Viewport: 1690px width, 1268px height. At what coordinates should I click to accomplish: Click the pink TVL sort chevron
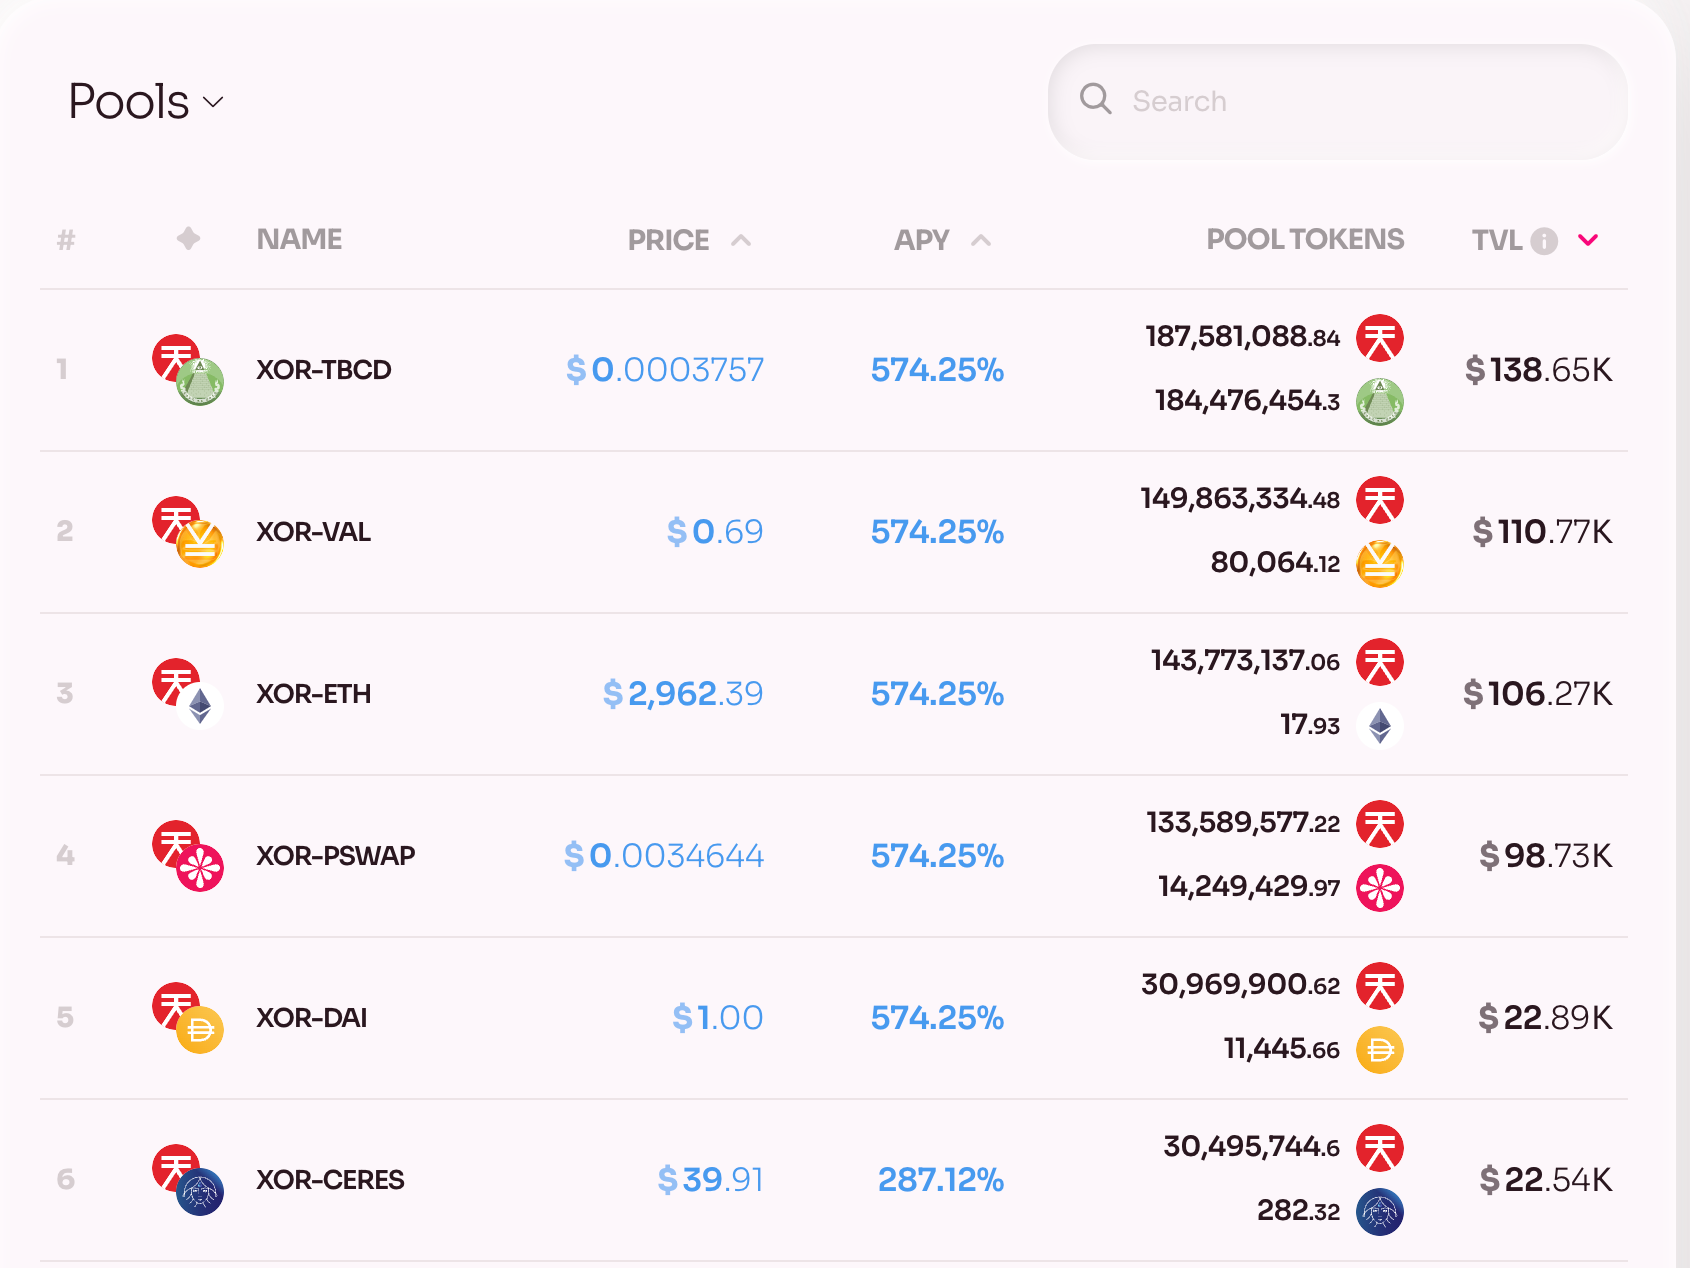click(x=1588, y=240)
